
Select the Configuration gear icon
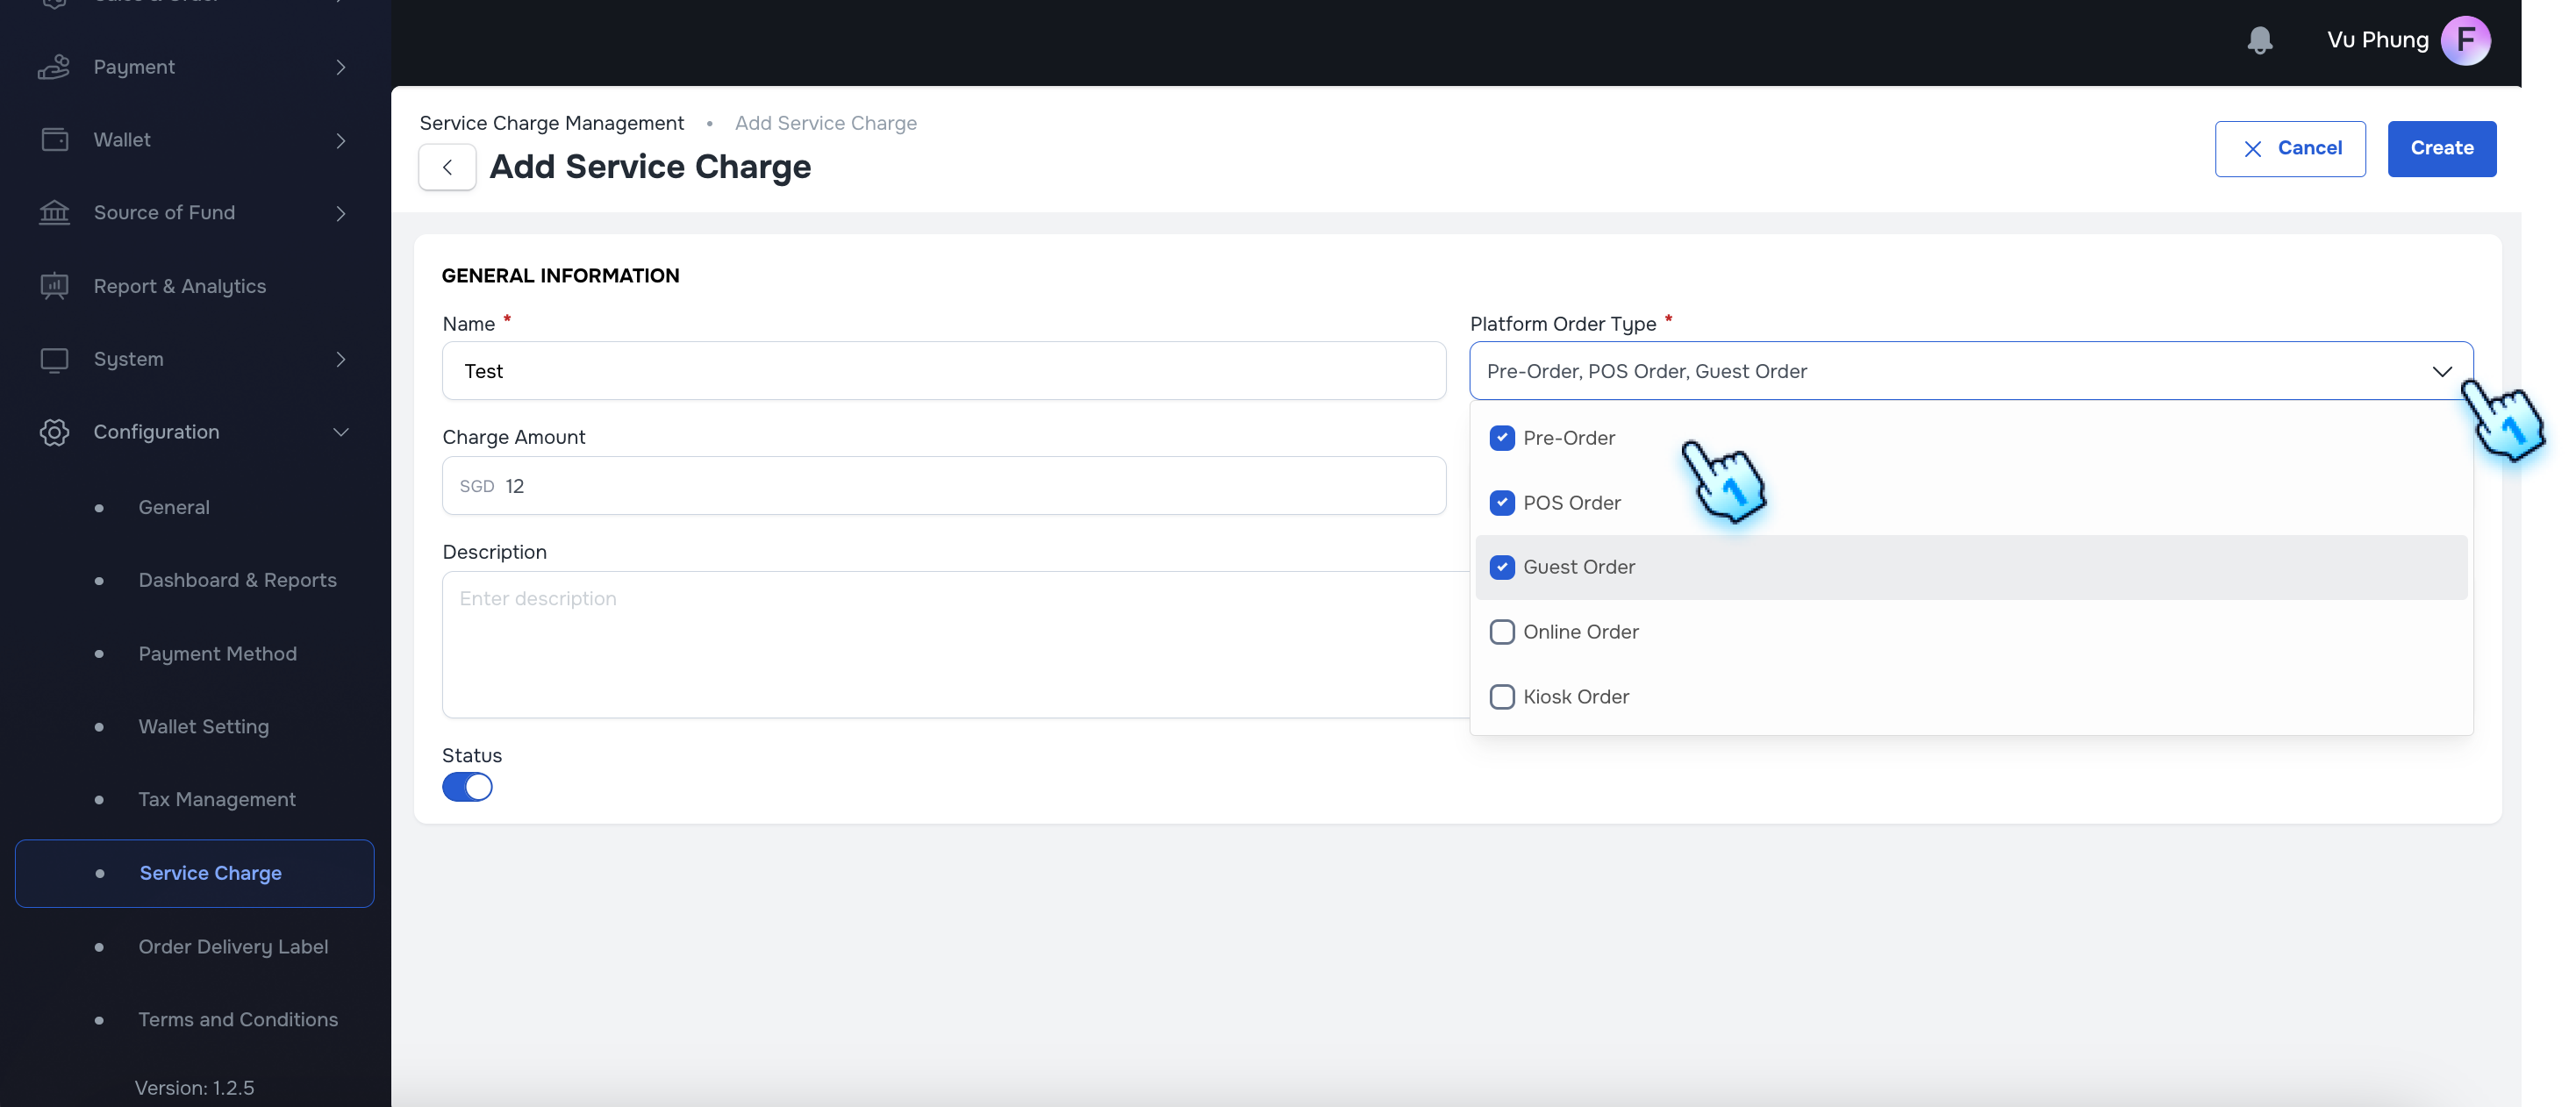coord(55,432)
